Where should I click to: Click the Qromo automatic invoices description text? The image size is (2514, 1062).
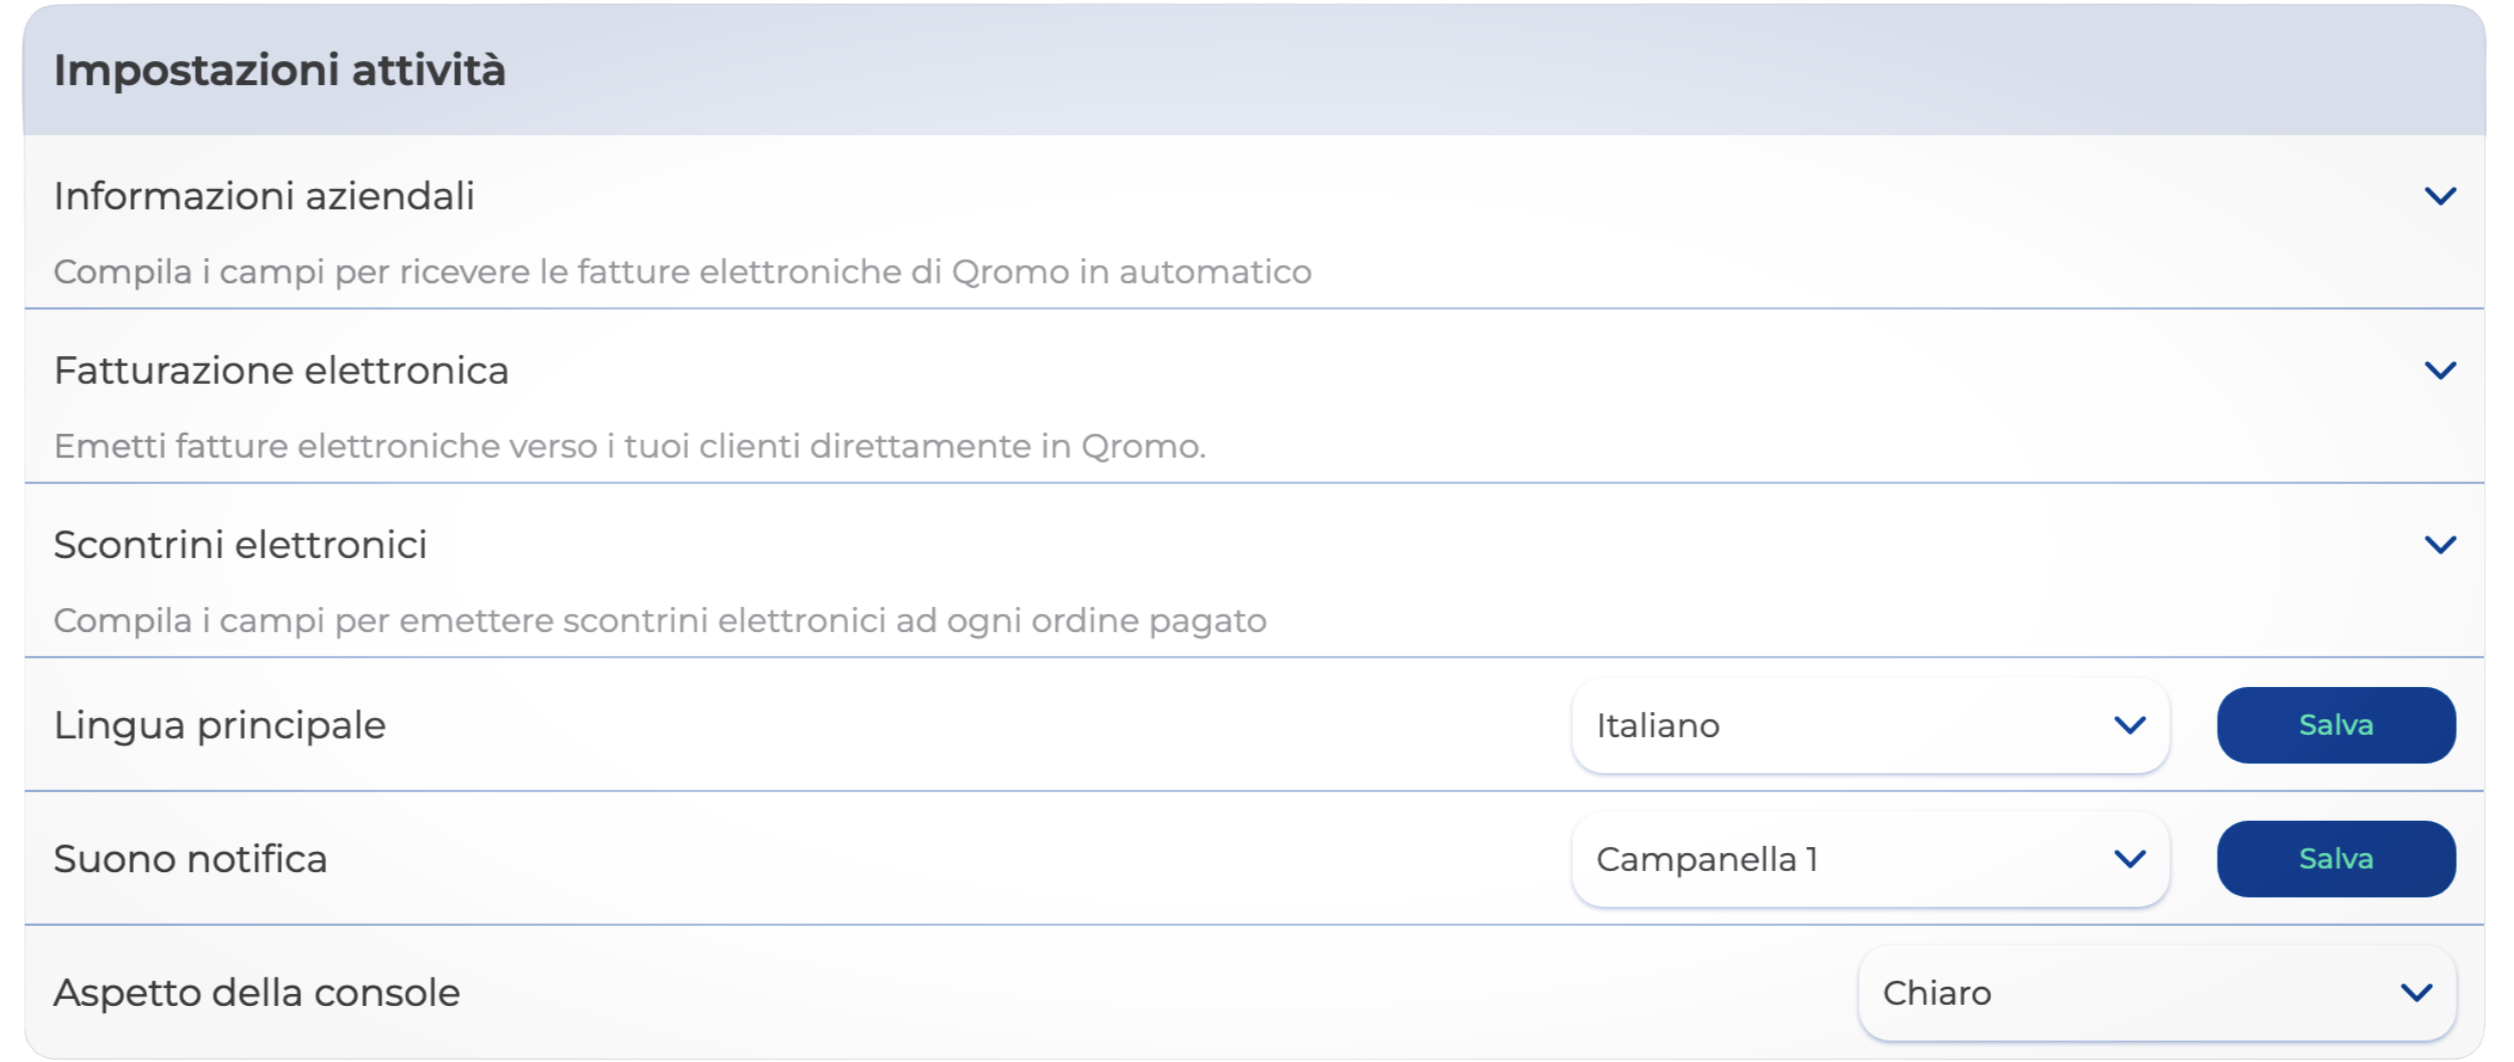(x=682, y=272)
